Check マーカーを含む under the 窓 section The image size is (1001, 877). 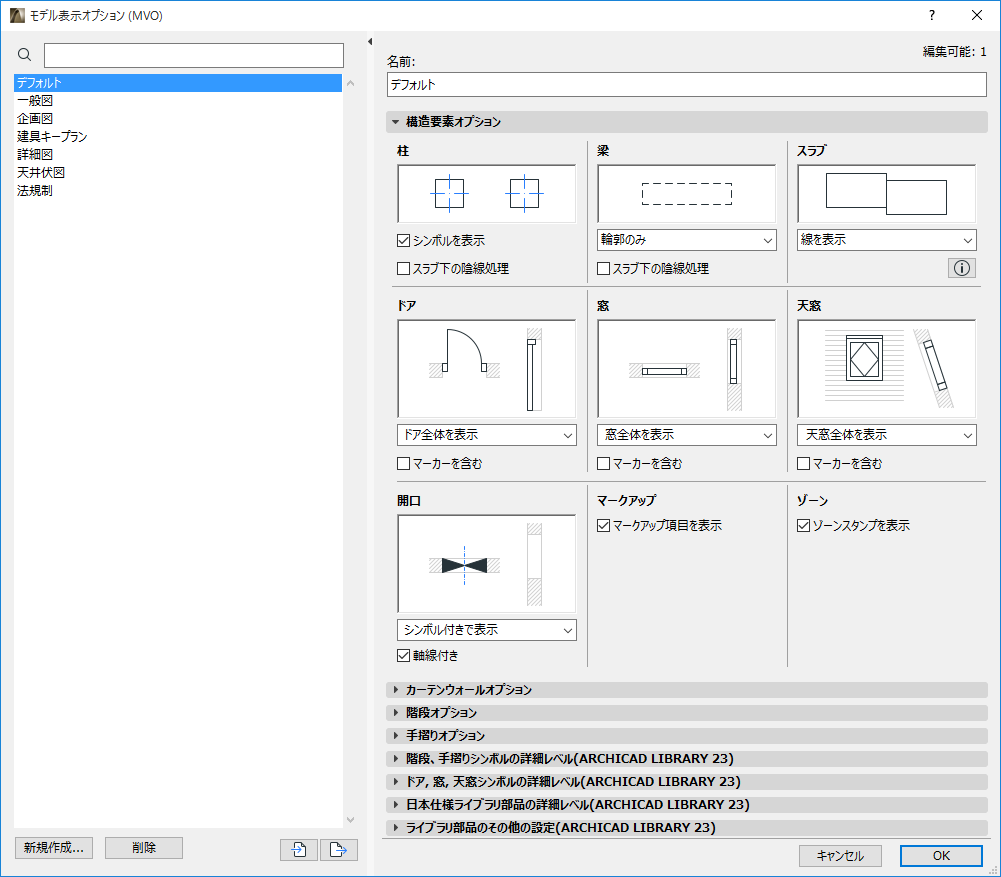[x=603, y=463]
